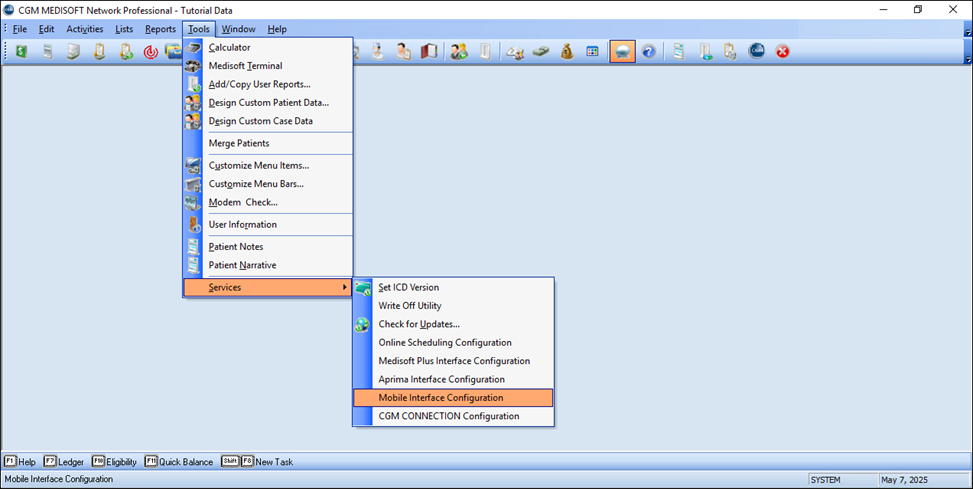Viewport: 973px width, 489px height.
Task: Click the green cash stack toolbar icon
Action: (x=540, y=52)
